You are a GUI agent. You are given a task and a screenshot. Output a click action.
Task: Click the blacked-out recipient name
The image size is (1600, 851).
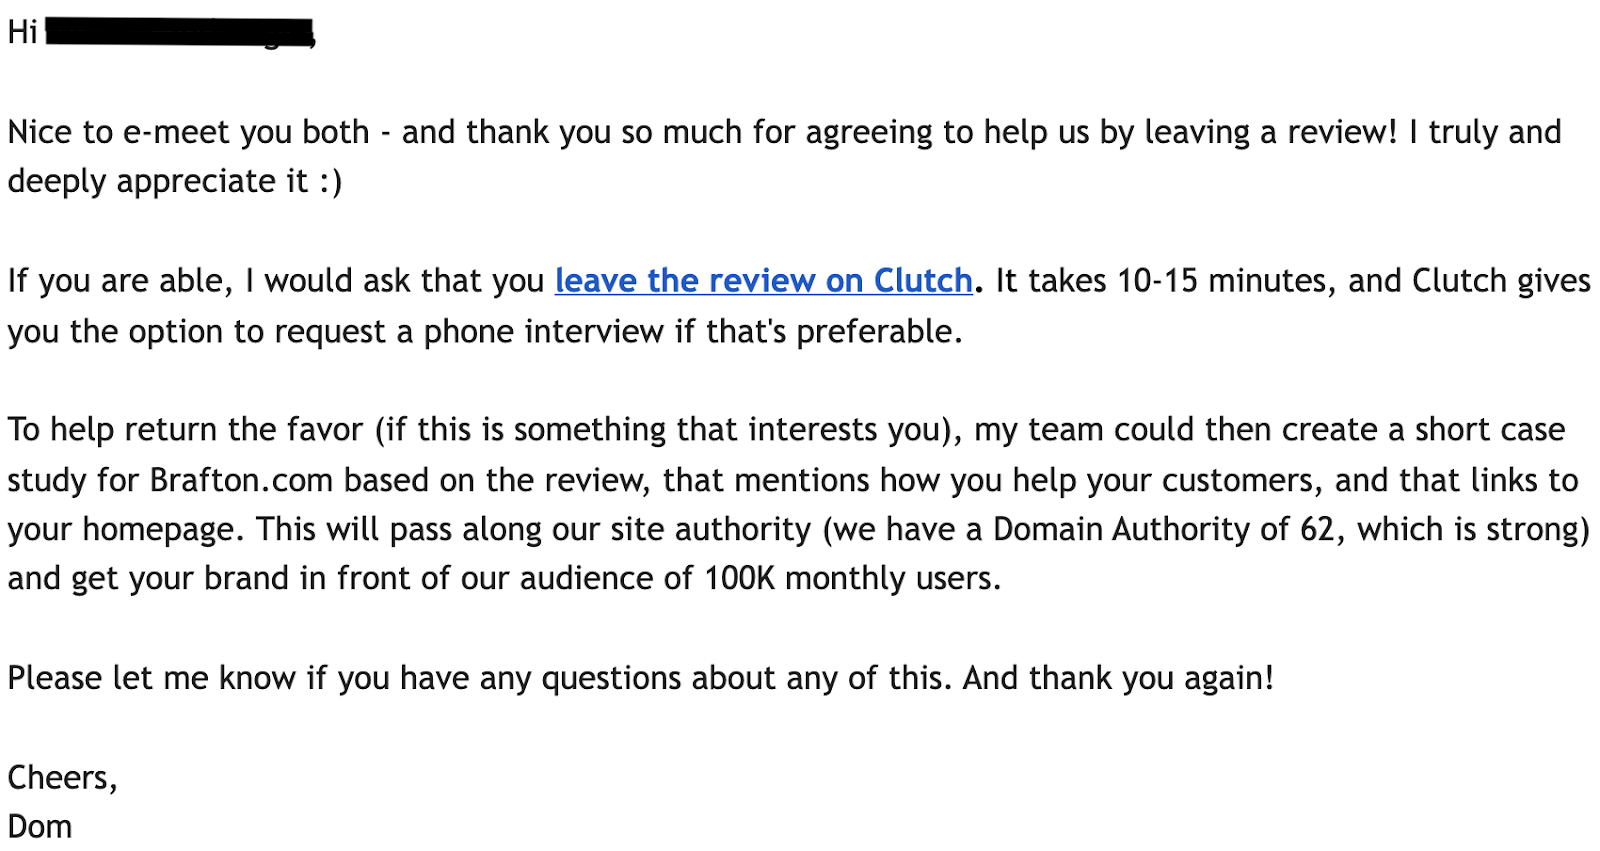click(180, 32)
